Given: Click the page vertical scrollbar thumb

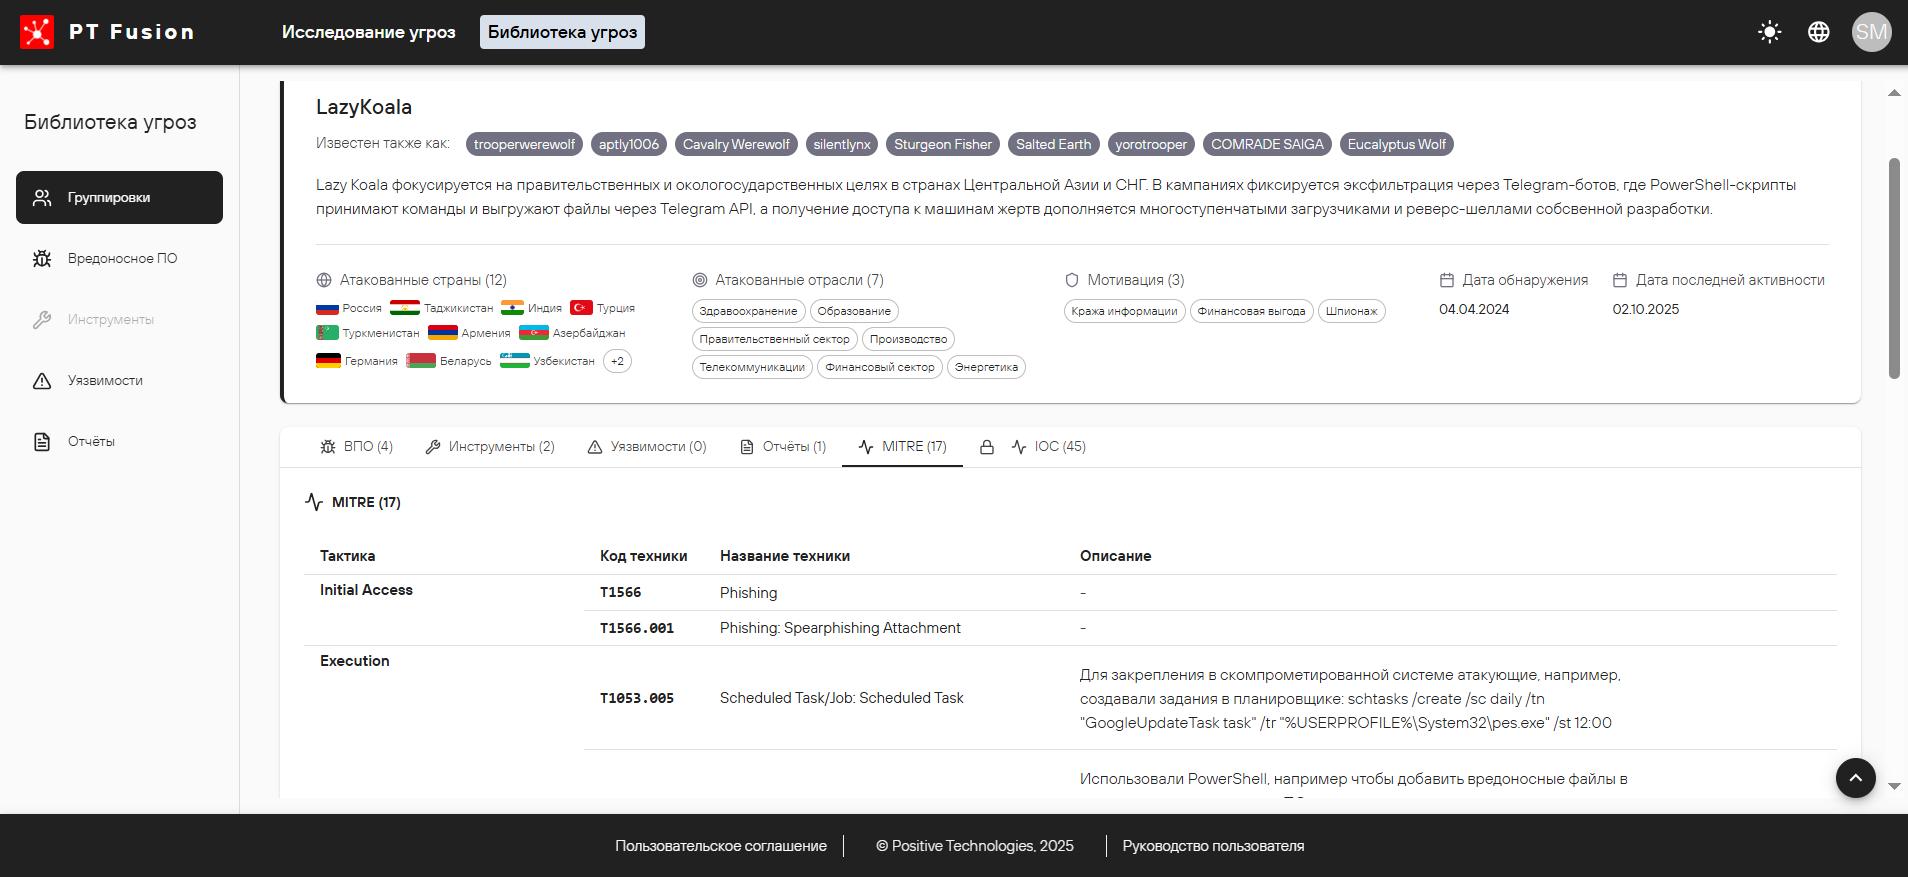Looking at the screenshot, I should coord(1893,268).
